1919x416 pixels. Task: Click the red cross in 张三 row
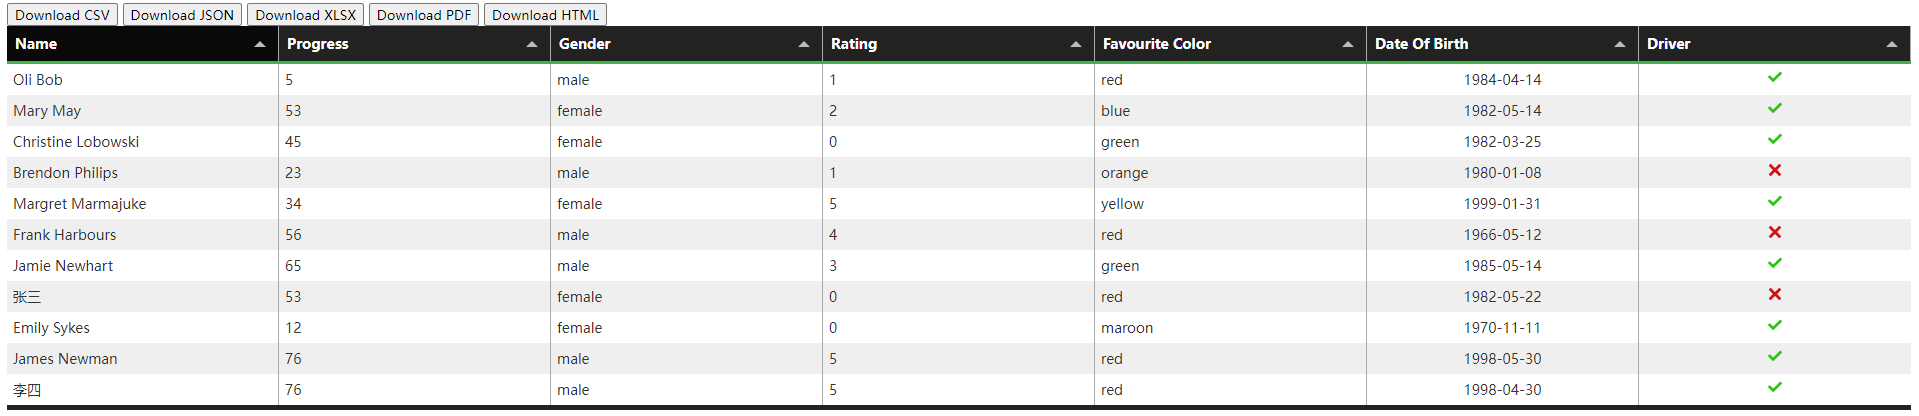(1774, 295)
